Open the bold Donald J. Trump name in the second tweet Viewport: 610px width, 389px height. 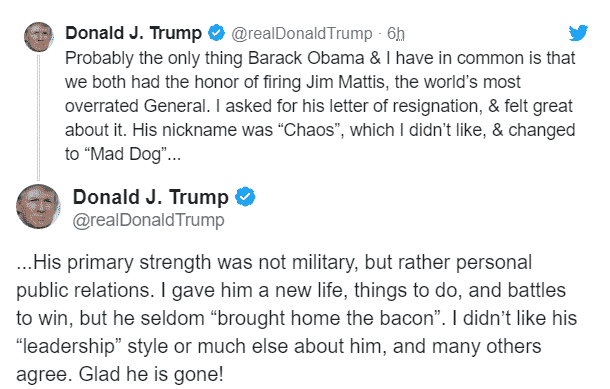point(151,197)
